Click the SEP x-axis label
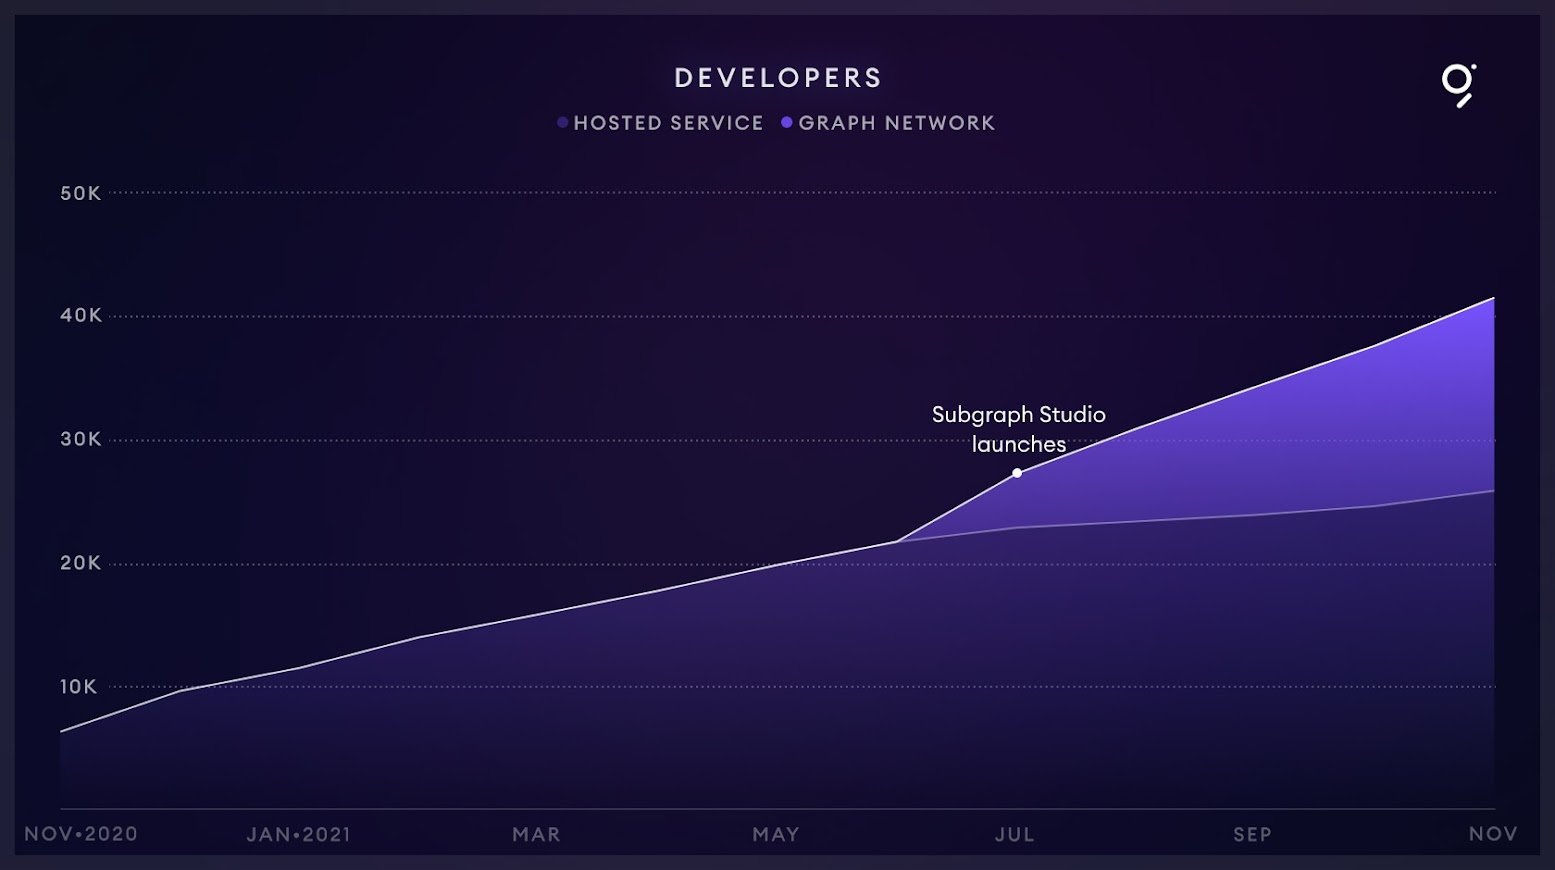Screen dimensions: 1555x870 point(1252,834)
